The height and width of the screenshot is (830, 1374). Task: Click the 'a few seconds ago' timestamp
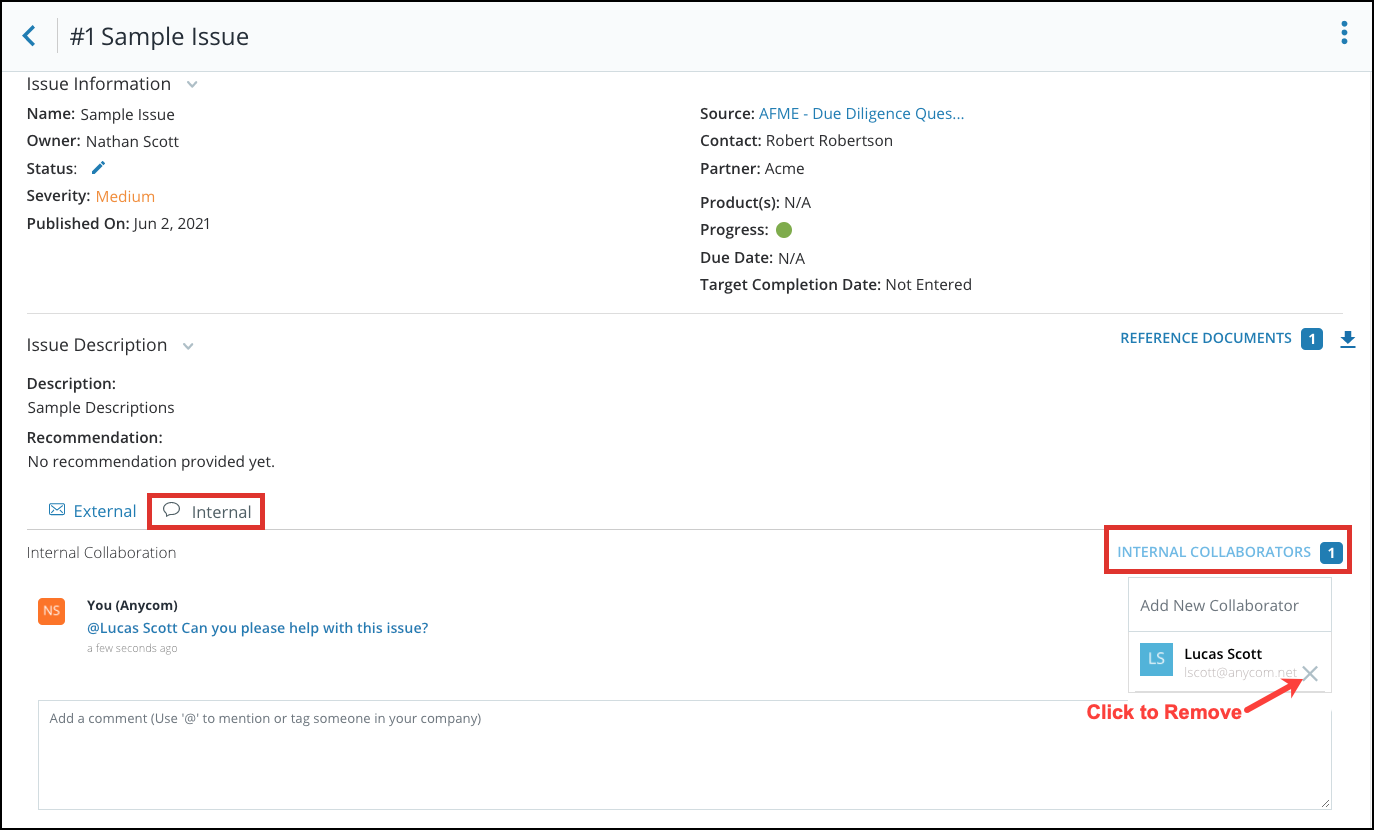(x=132, y=649)
